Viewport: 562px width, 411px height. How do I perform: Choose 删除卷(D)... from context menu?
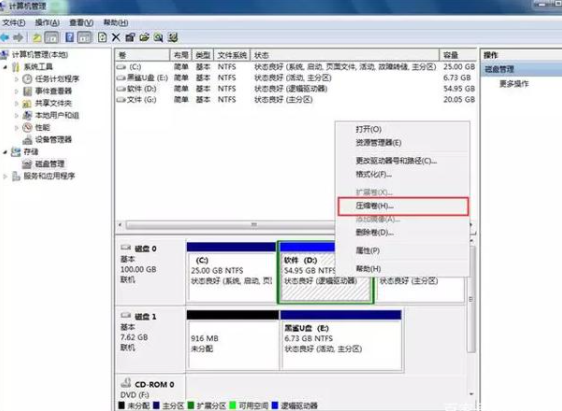point(374,232)
